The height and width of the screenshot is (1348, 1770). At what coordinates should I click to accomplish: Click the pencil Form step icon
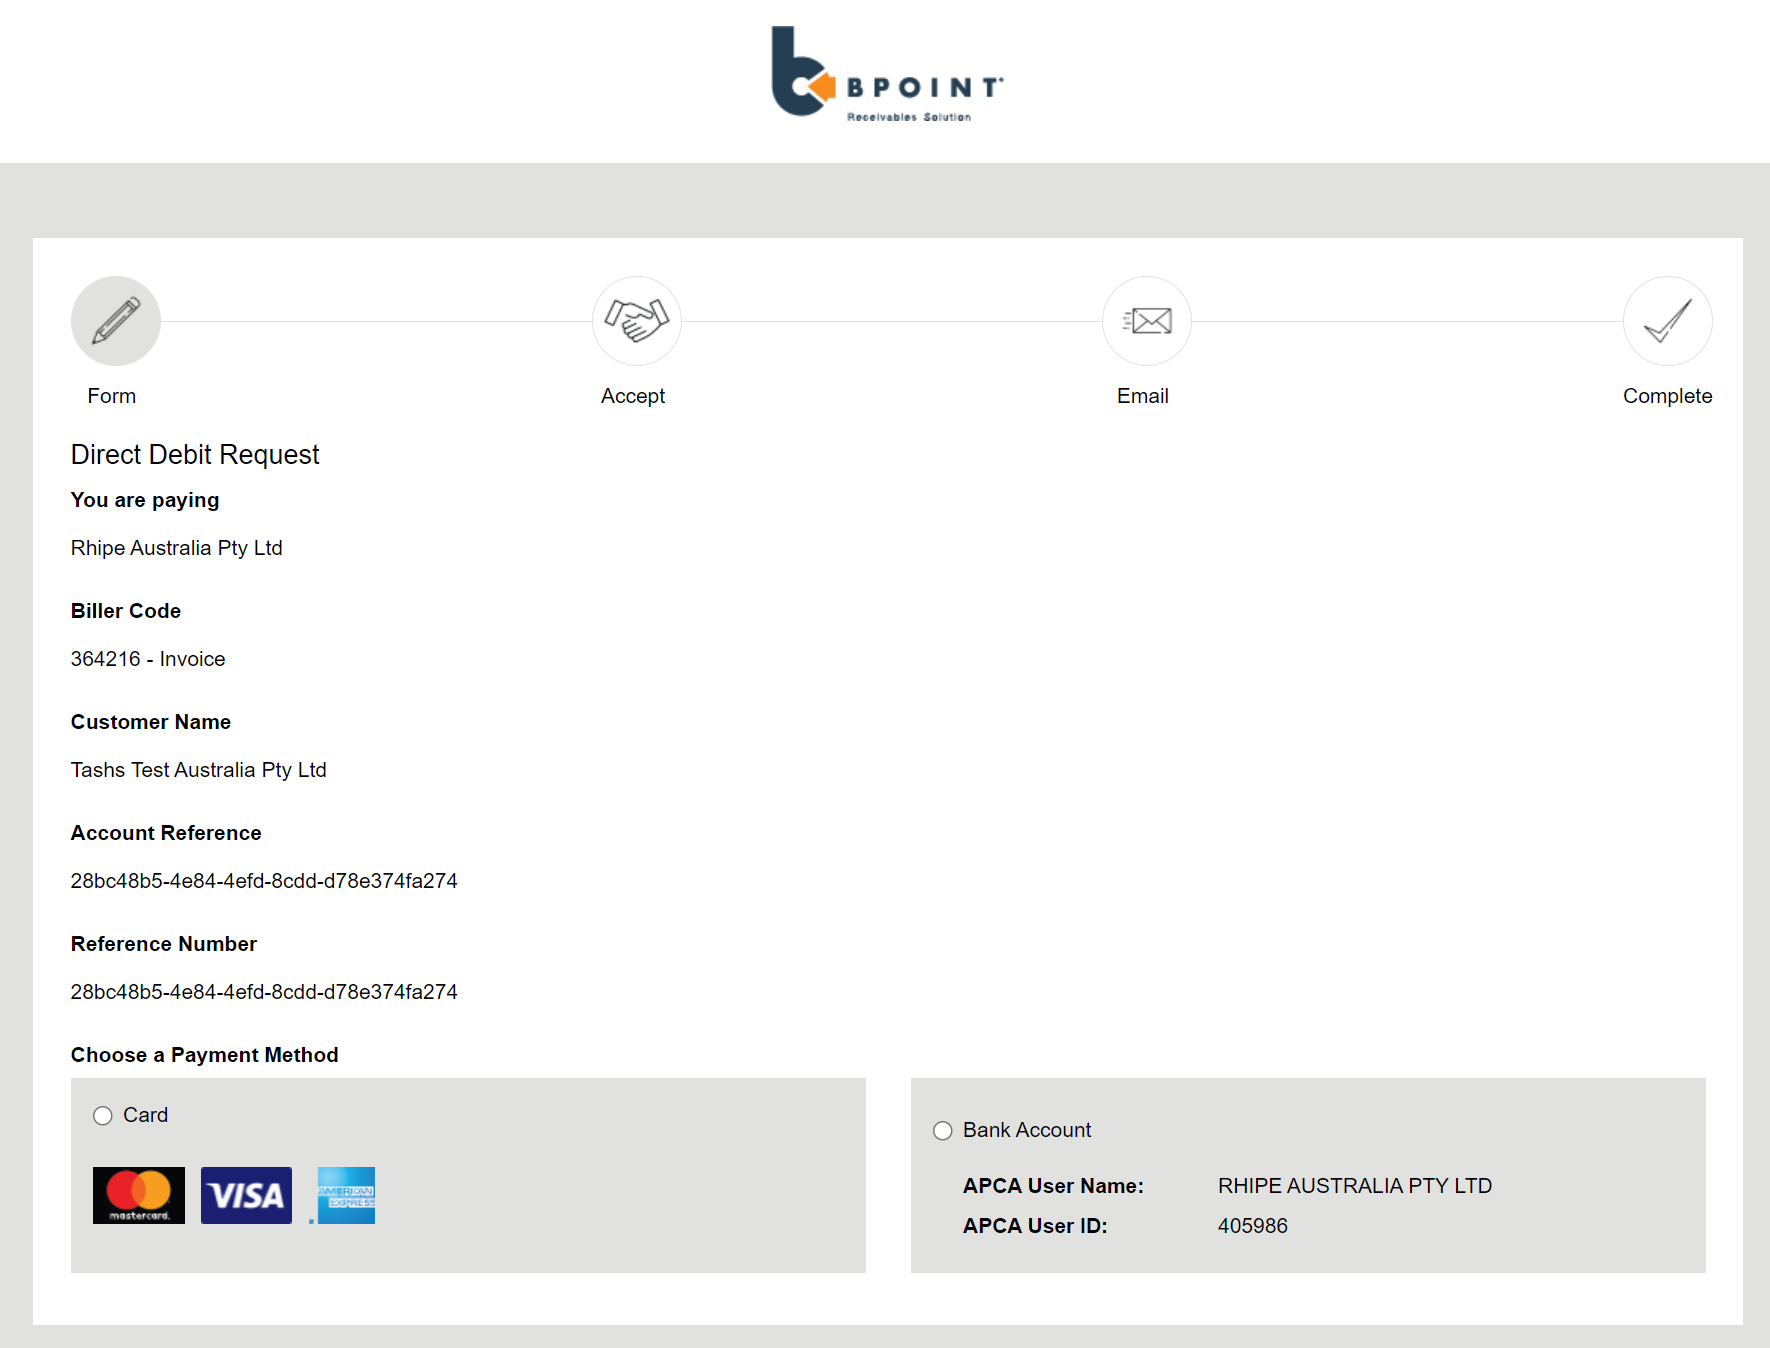point(116,321)
